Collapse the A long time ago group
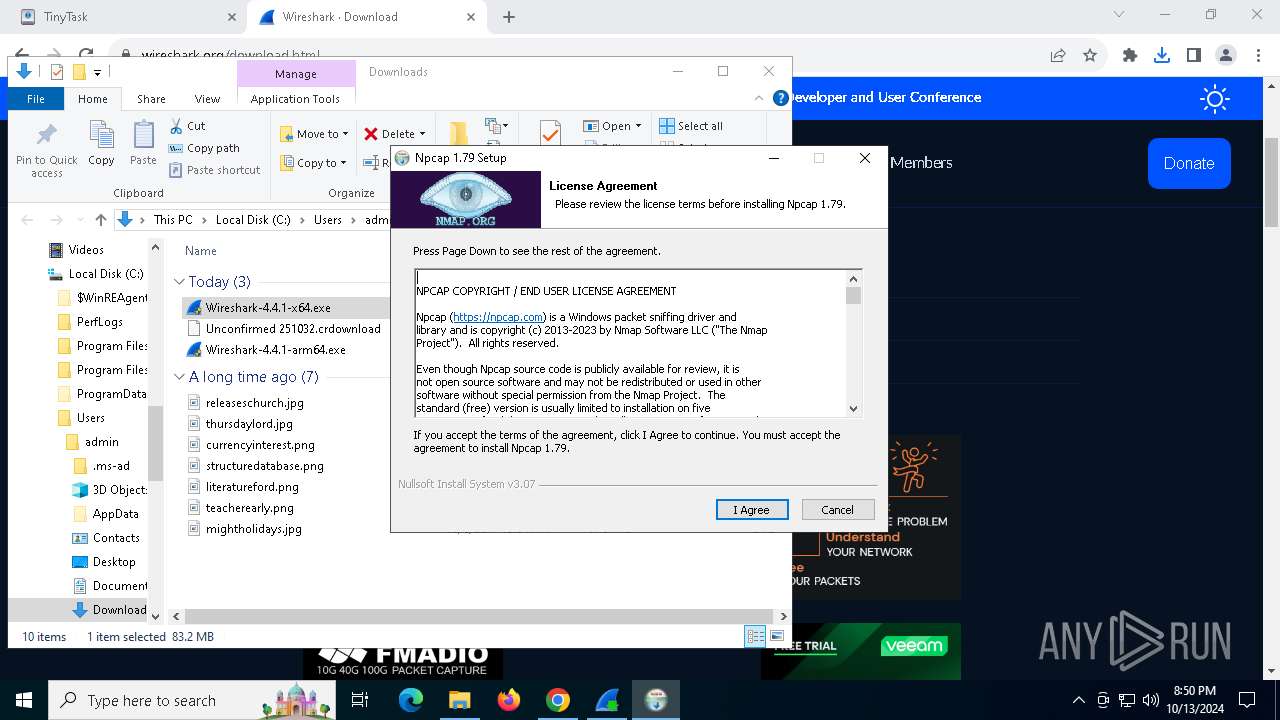The width and height of the screenshot is (1280, 720). (180, 377)
